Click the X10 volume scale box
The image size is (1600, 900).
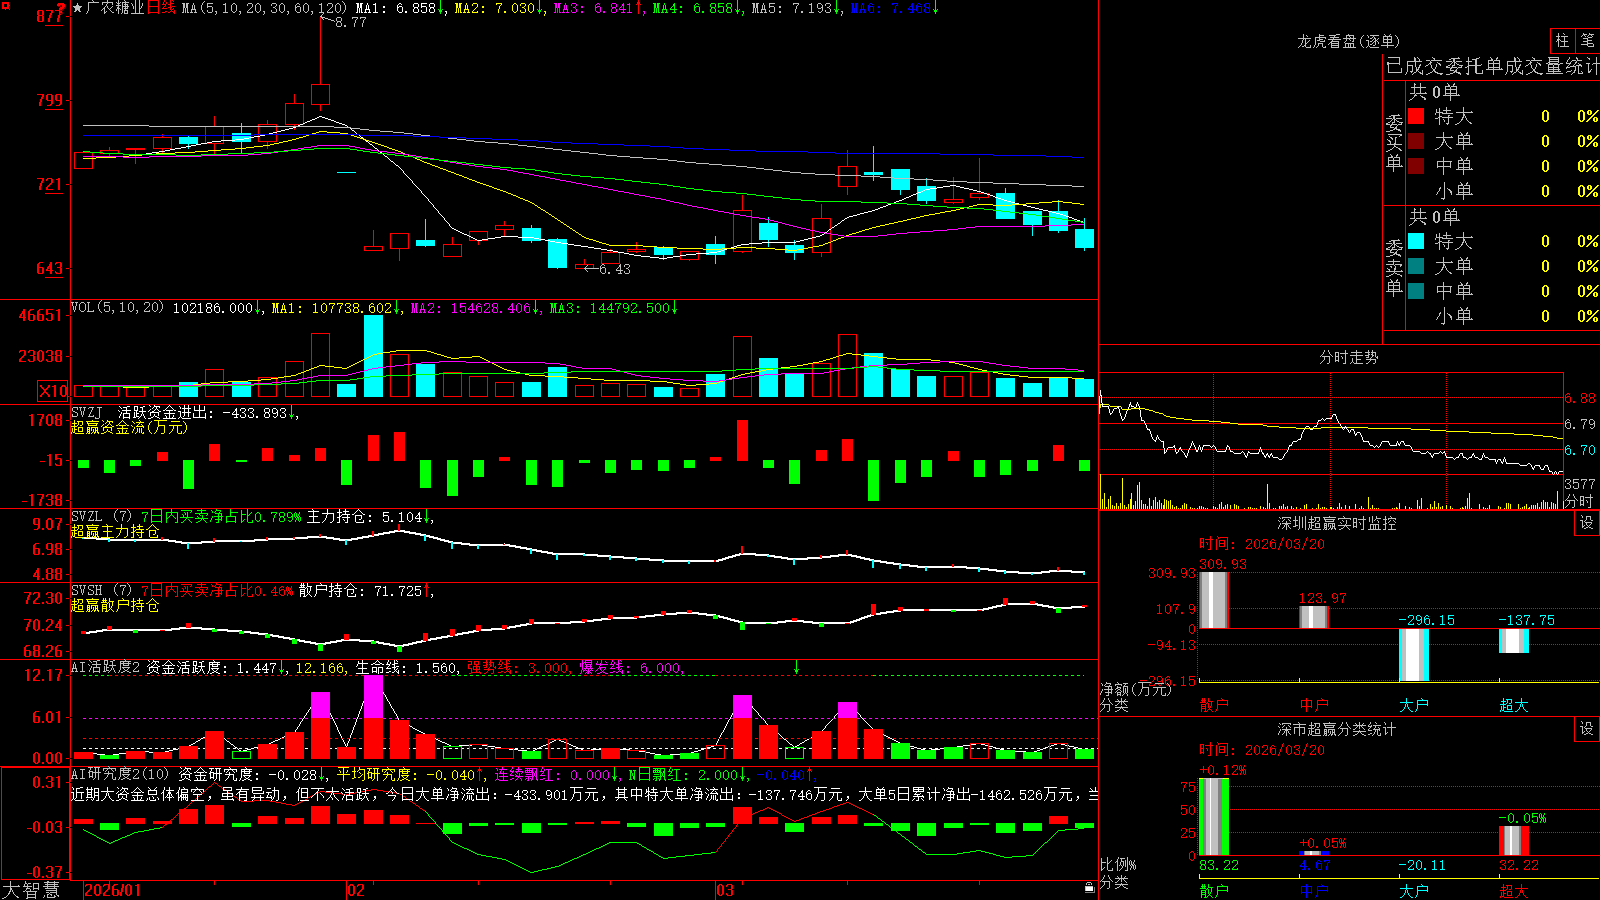[54, 391]
